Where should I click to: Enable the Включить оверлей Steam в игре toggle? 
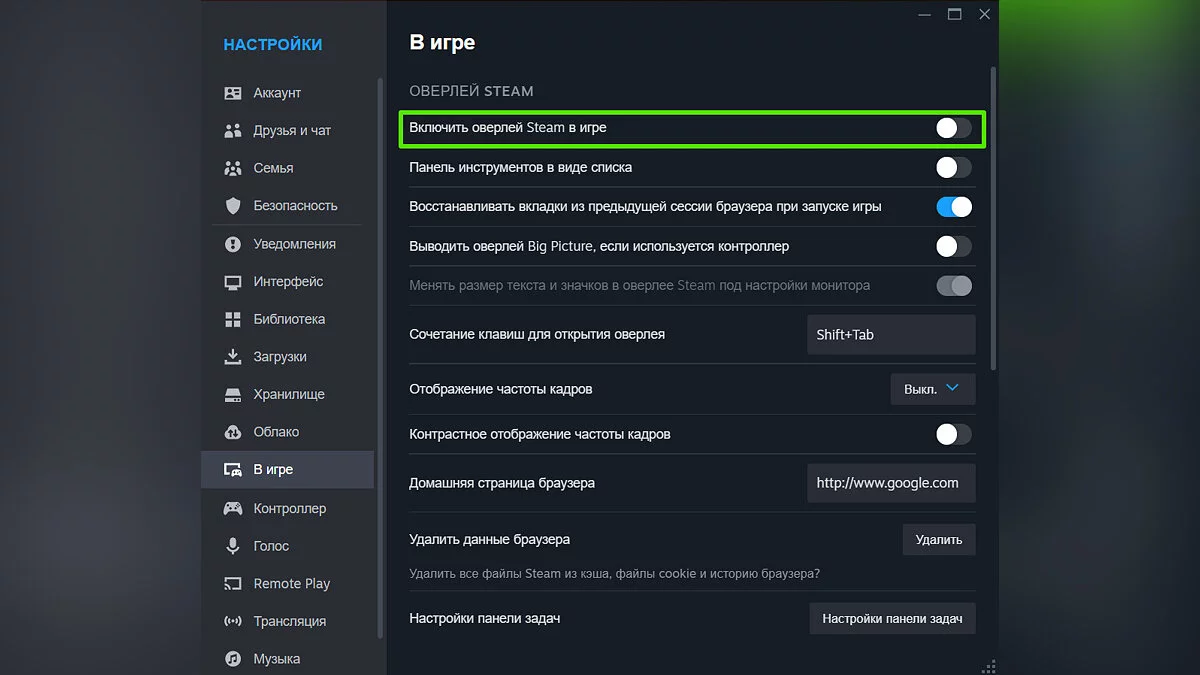(953, 128)
